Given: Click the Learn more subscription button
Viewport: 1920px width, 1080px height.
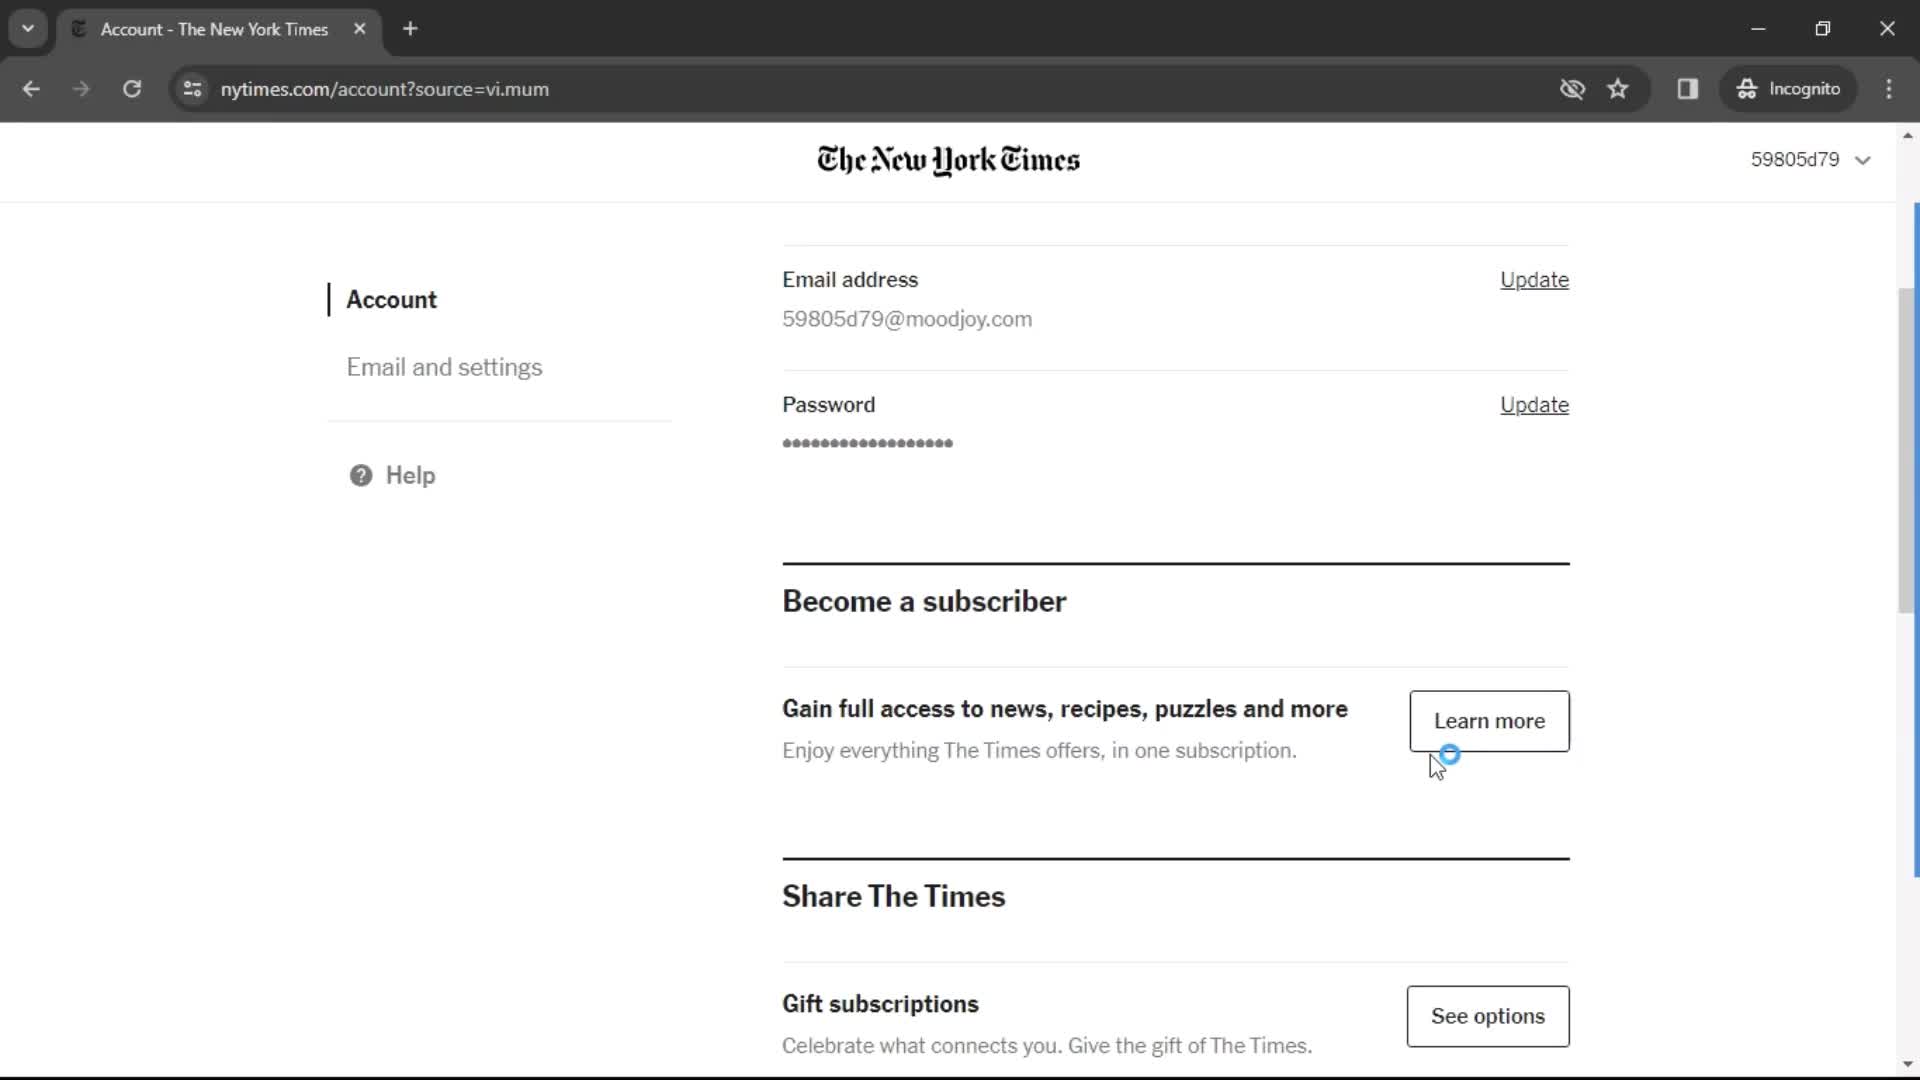Looking at the screenshot, I should coord(1489,720).
